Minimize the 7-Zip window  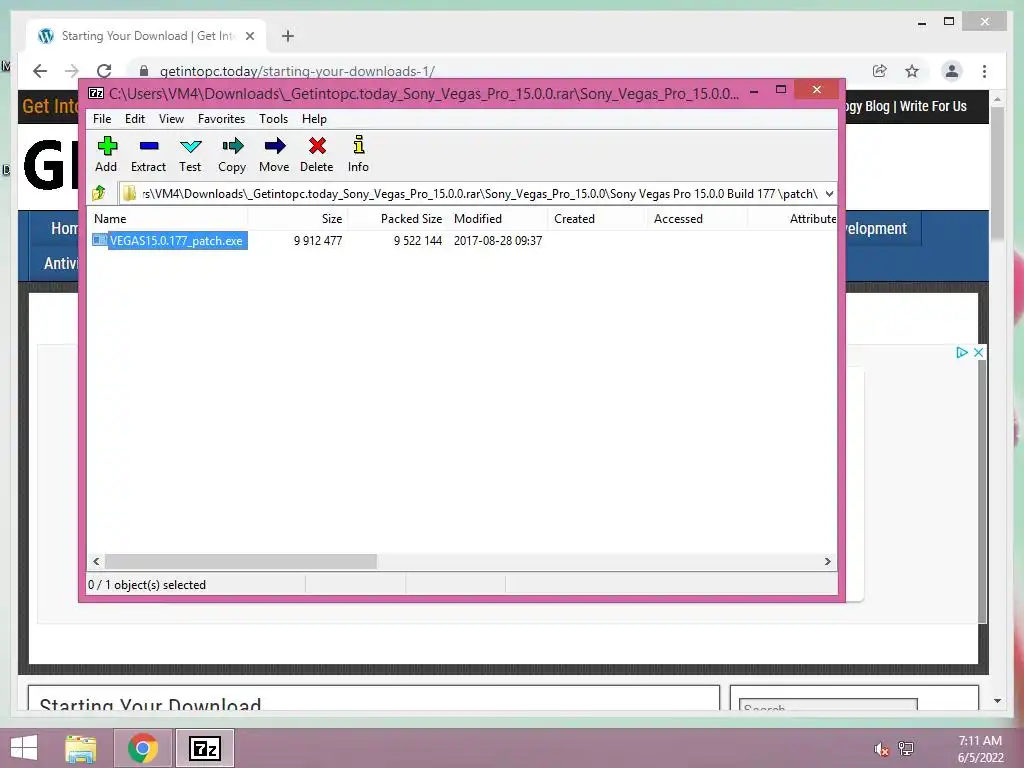click(754, 91)
